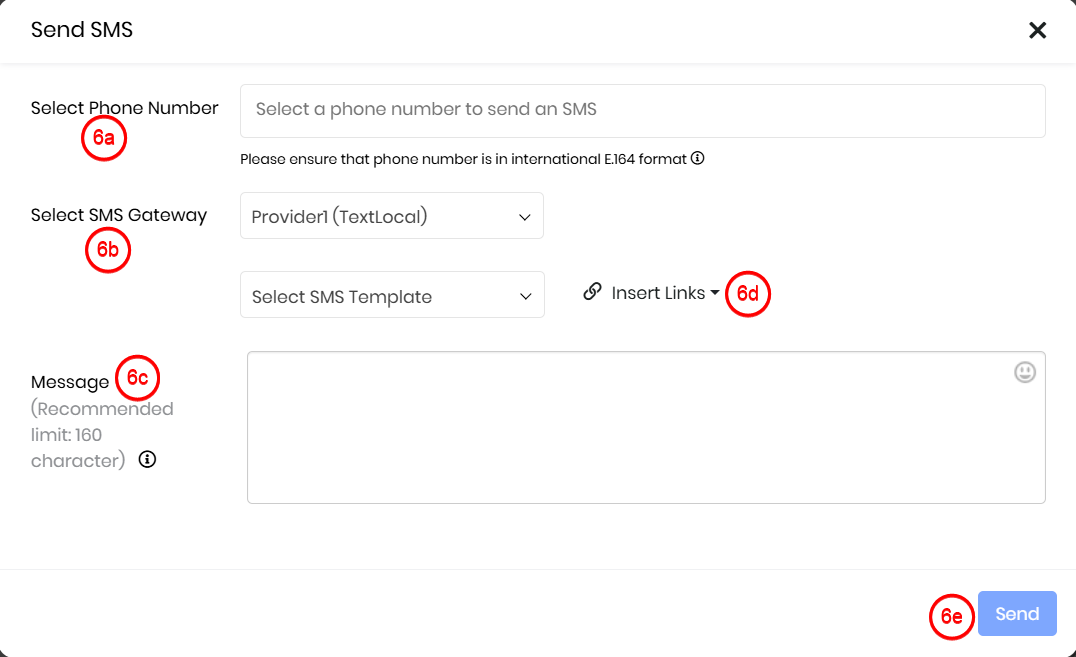Click the red 6a annotation marker
The width and height of the screenshot is (1076, 657).
(x=104, y=138)
